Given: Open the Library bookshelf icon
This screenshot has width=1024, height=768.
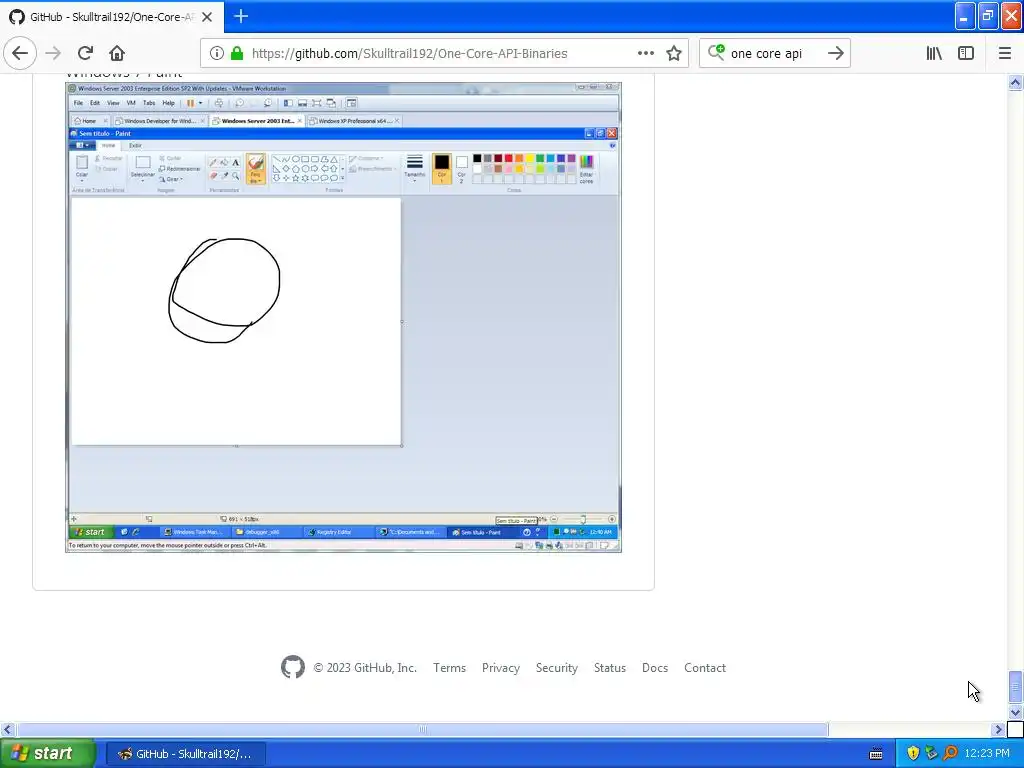Looking at the screenshot, I should click(934, 54).
